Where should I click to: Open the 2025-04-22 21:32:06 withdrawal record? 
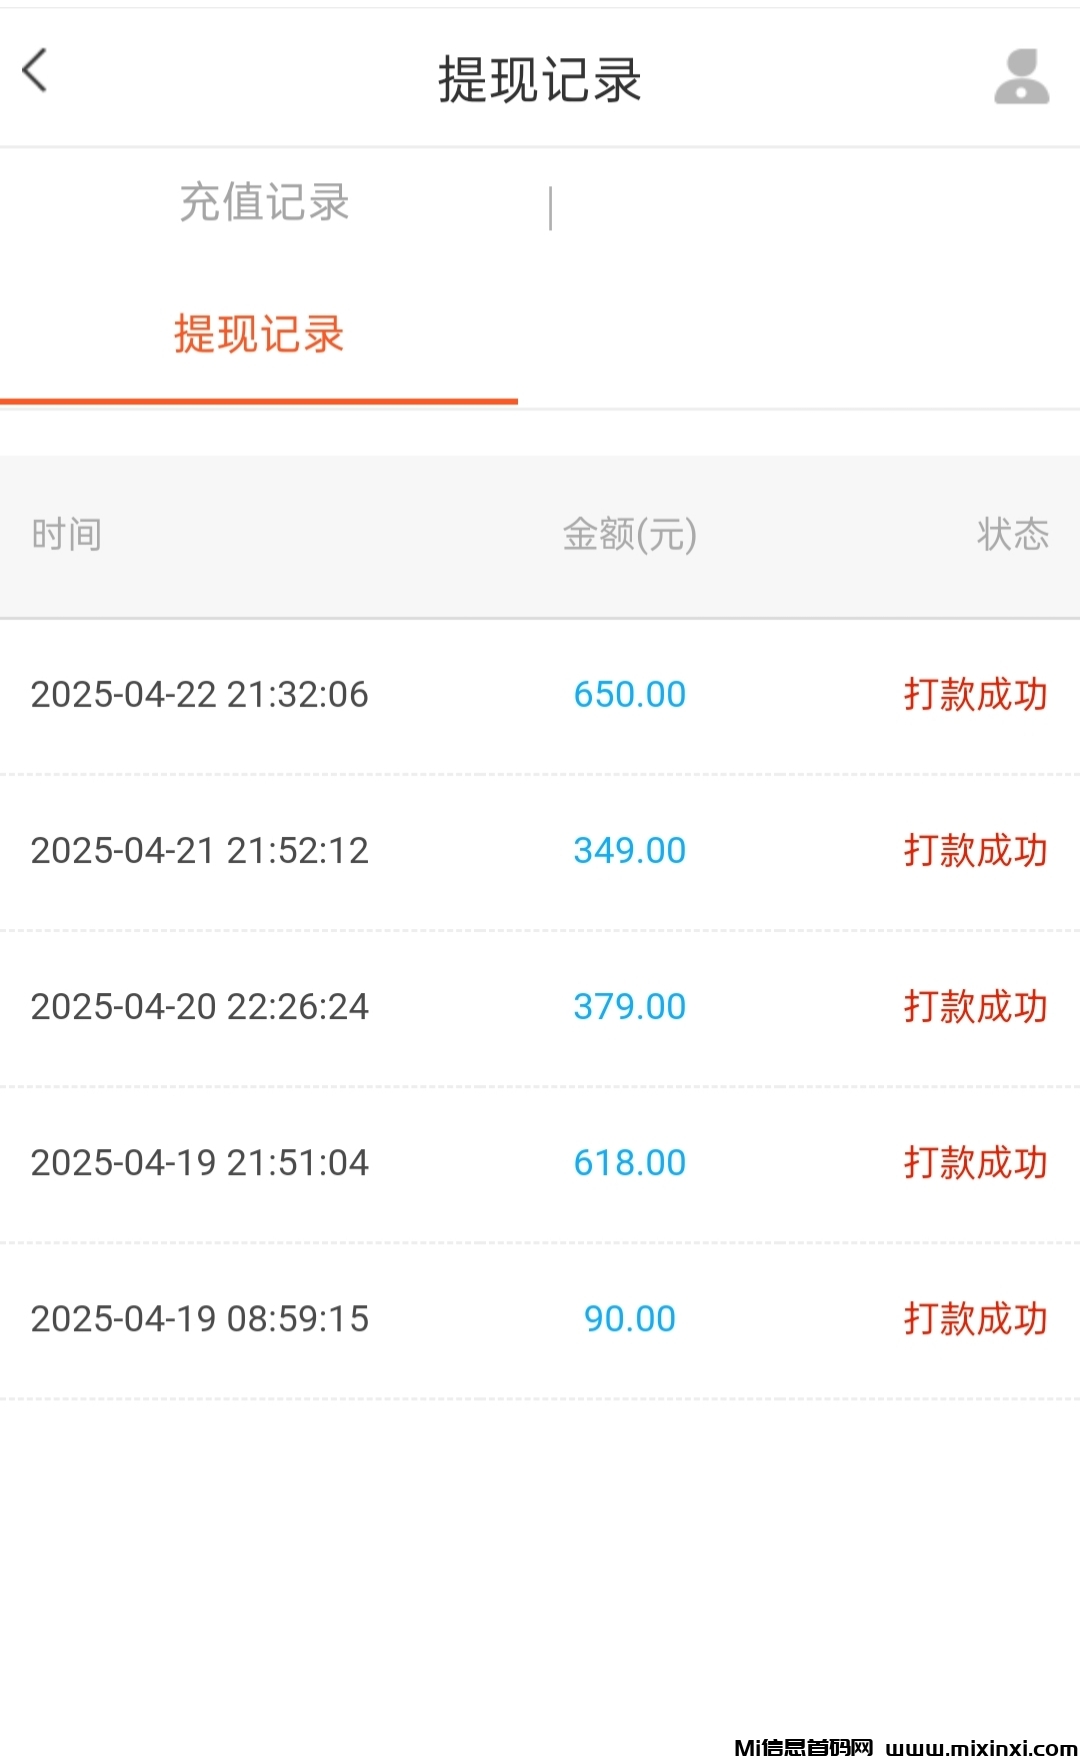point(199,695)
